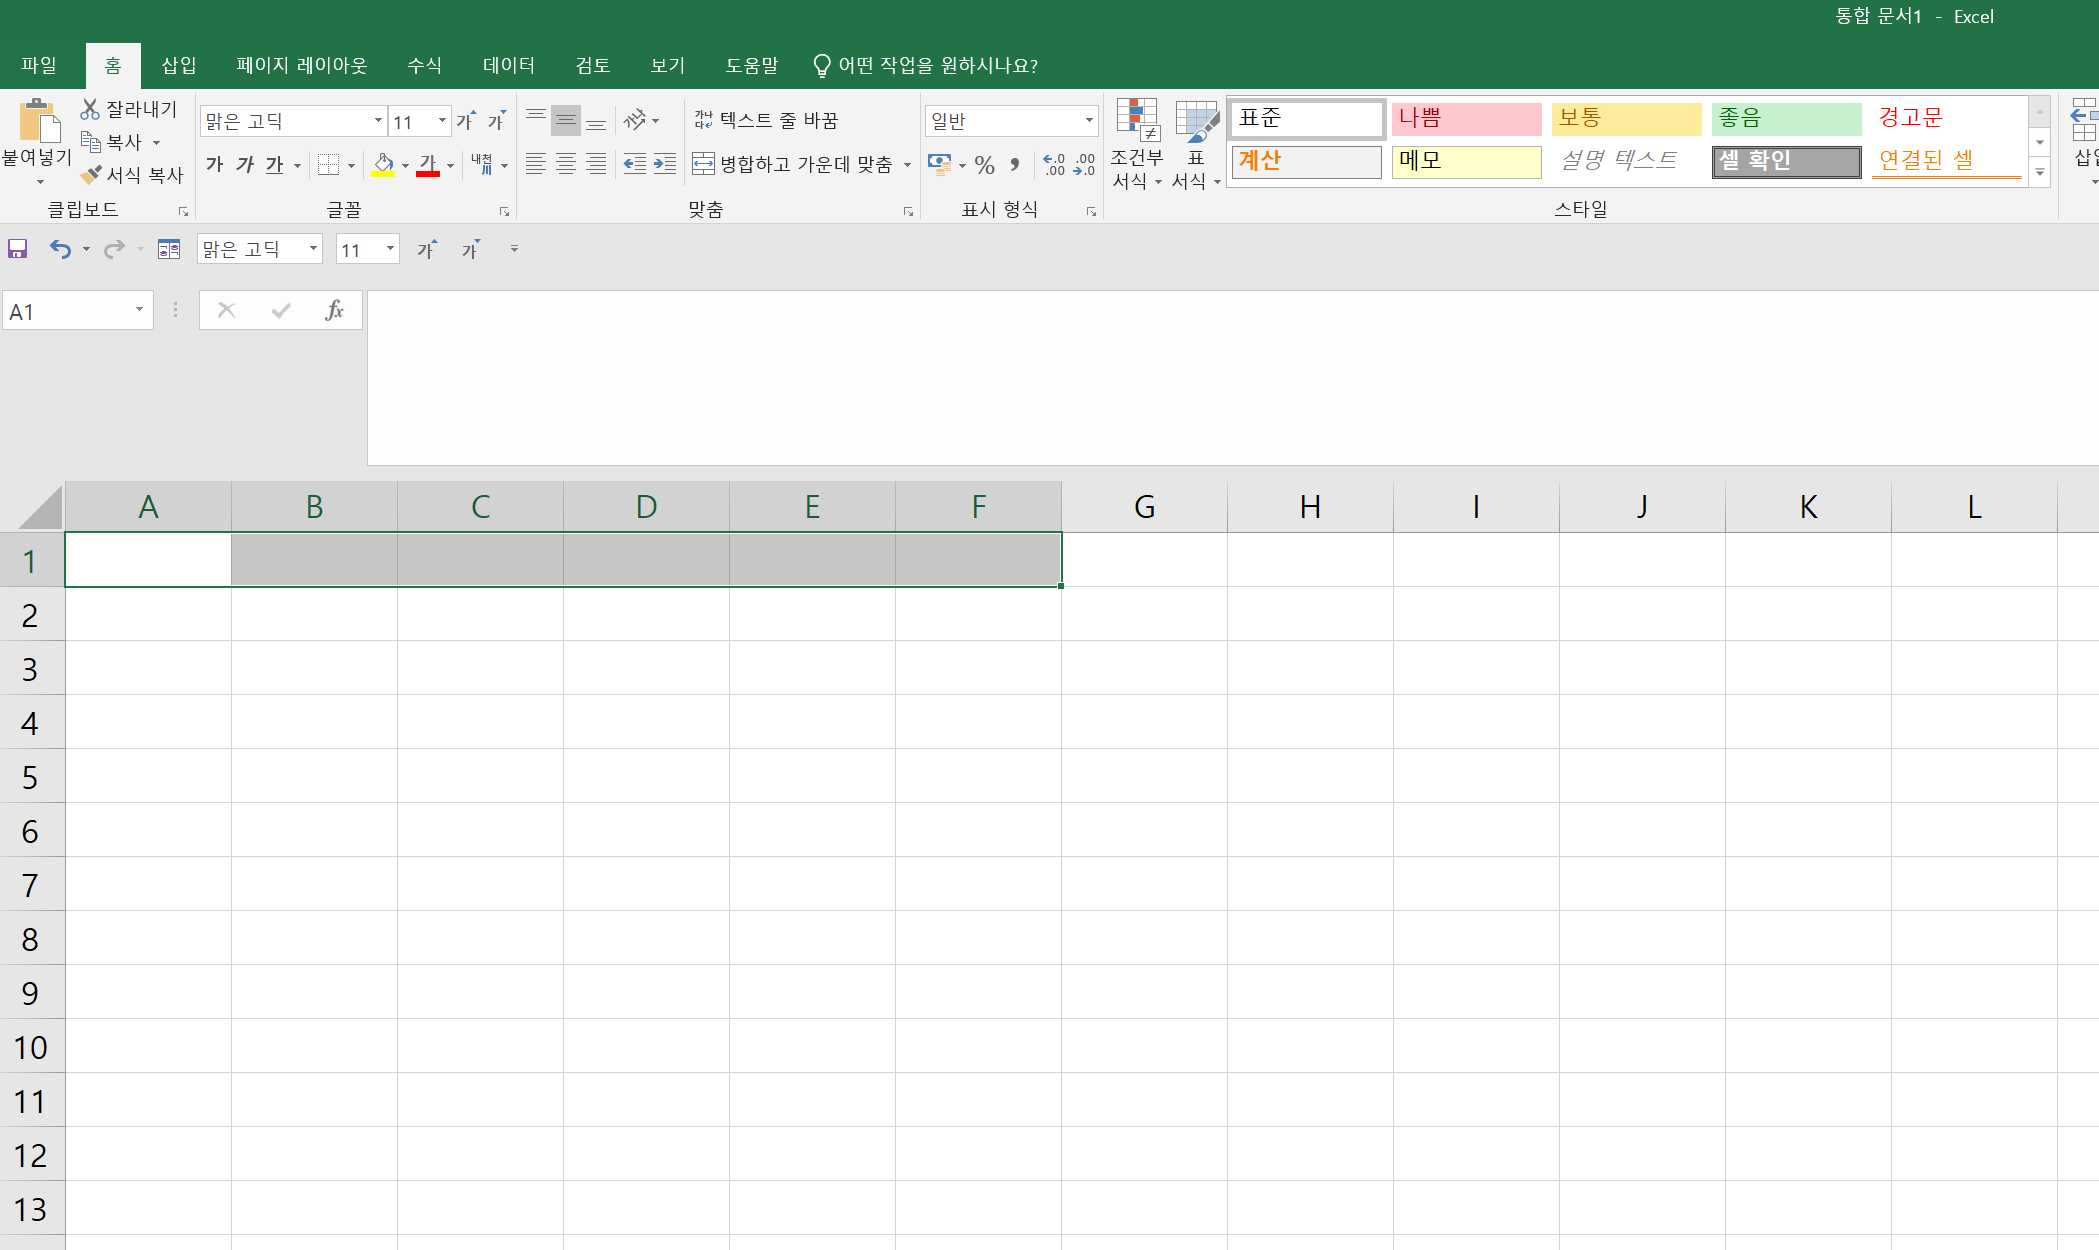Click the Insert Function fx icon
The image size is (2099, 1250).
coord(334,310)
